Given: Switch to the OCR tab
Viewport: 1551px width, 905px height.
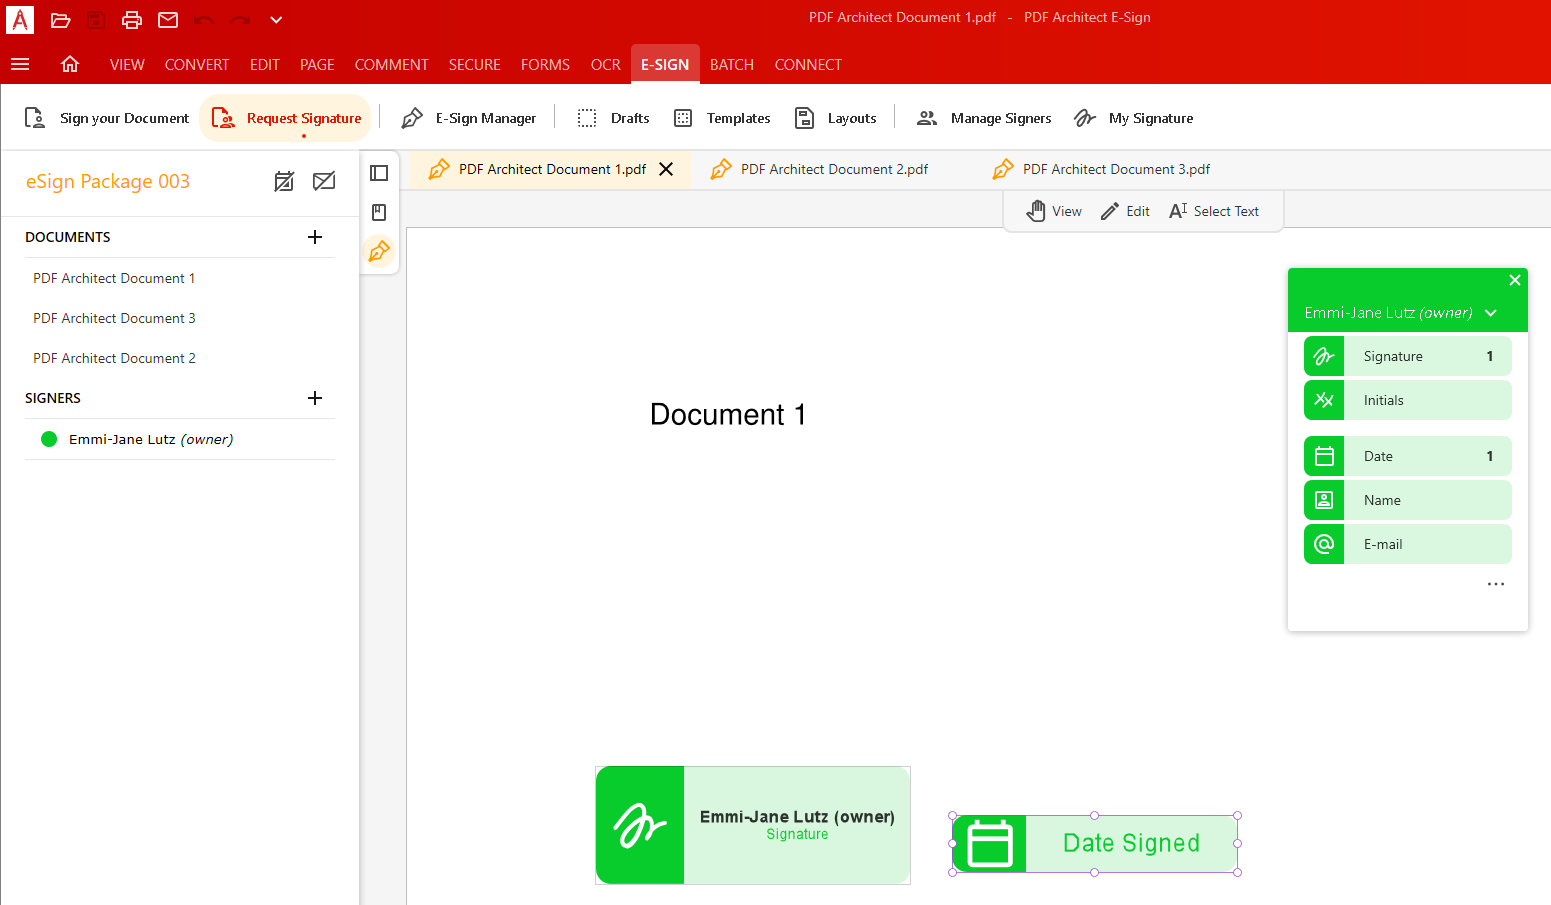Looking at the screenshot, I should click(606, 65).
